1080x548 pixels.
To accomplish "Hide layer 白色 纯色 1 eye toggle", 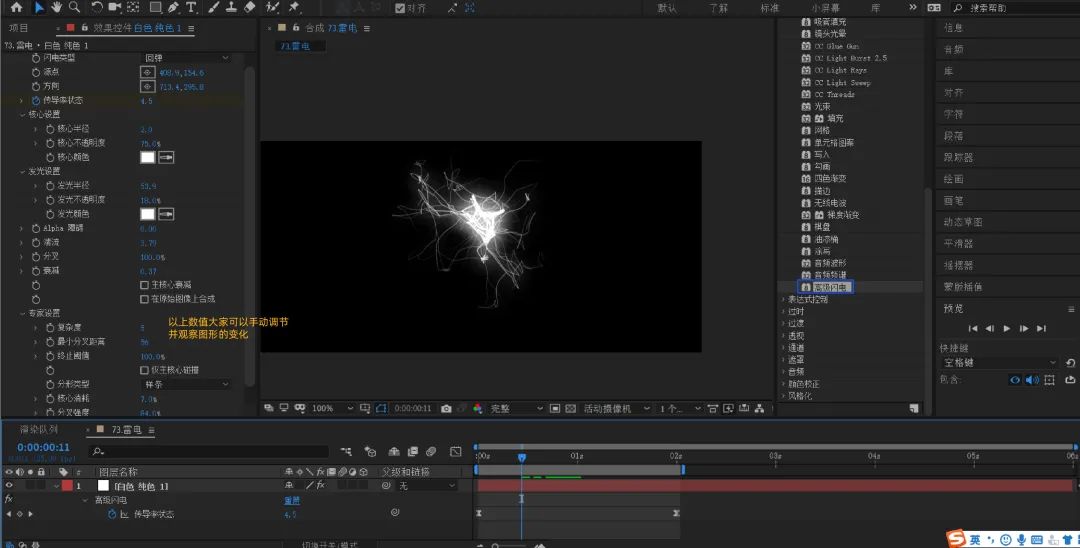I will (9, 486).
